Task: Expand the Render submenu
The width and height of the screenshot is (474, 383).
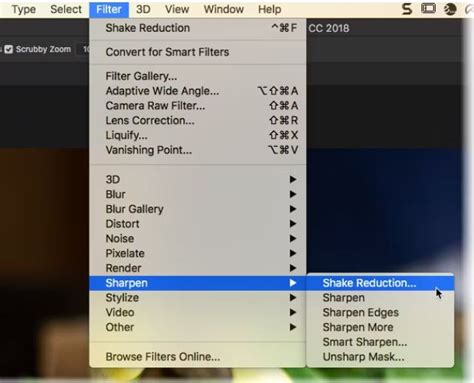Action: tap(198, 268)
